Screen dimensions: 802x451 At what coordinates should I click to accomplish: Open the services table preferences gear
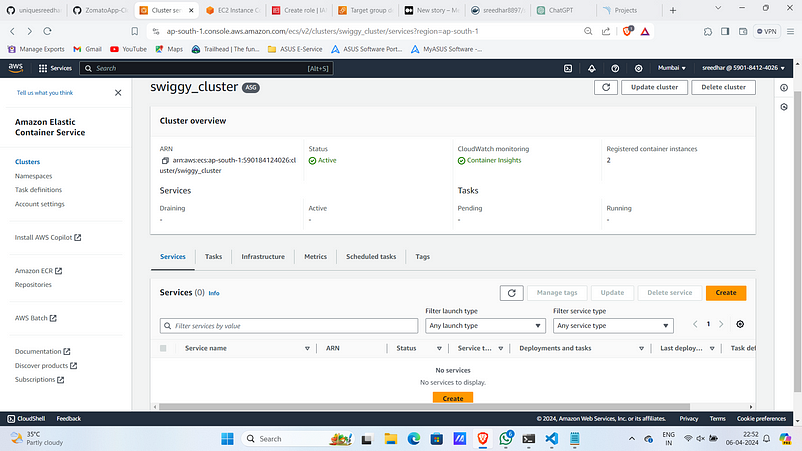tap(740, 324)
